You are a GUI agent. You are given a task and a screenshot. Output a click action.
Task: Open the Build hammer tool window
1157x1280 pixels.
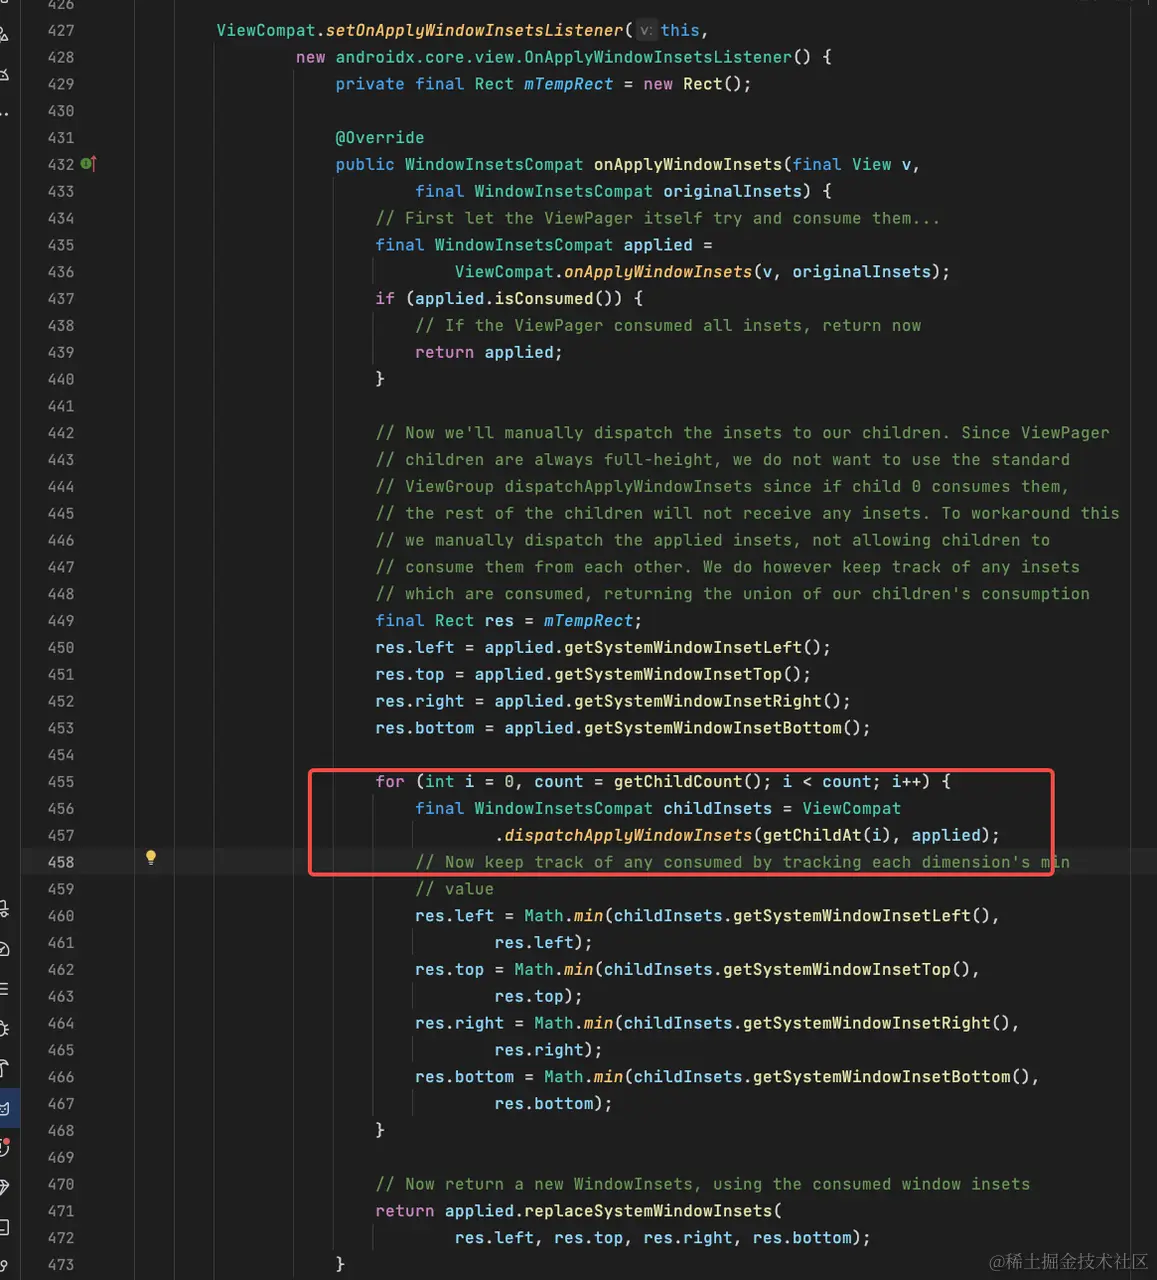[5, 1068]
